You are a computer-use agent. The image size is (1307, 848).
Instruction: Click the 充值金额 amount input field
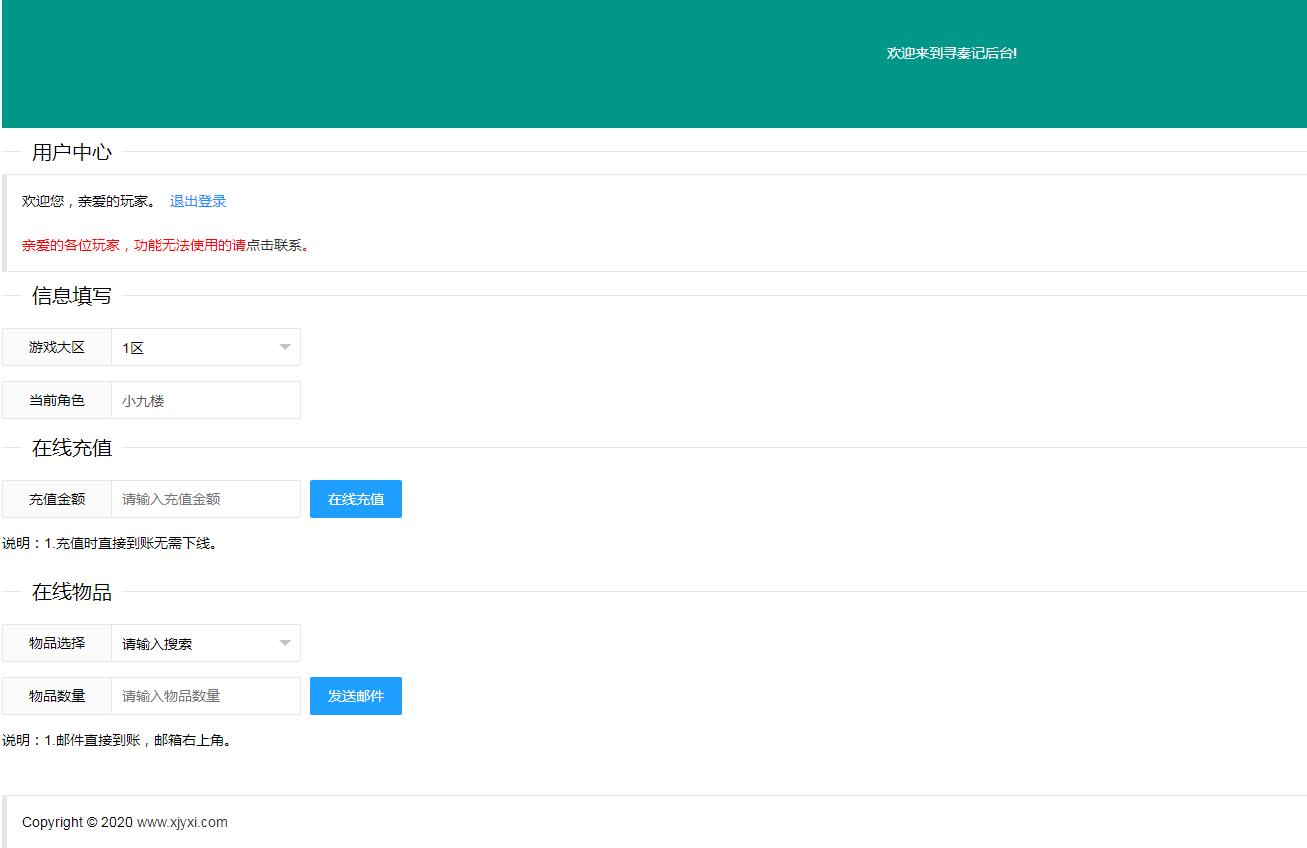[x=205, y=499]
